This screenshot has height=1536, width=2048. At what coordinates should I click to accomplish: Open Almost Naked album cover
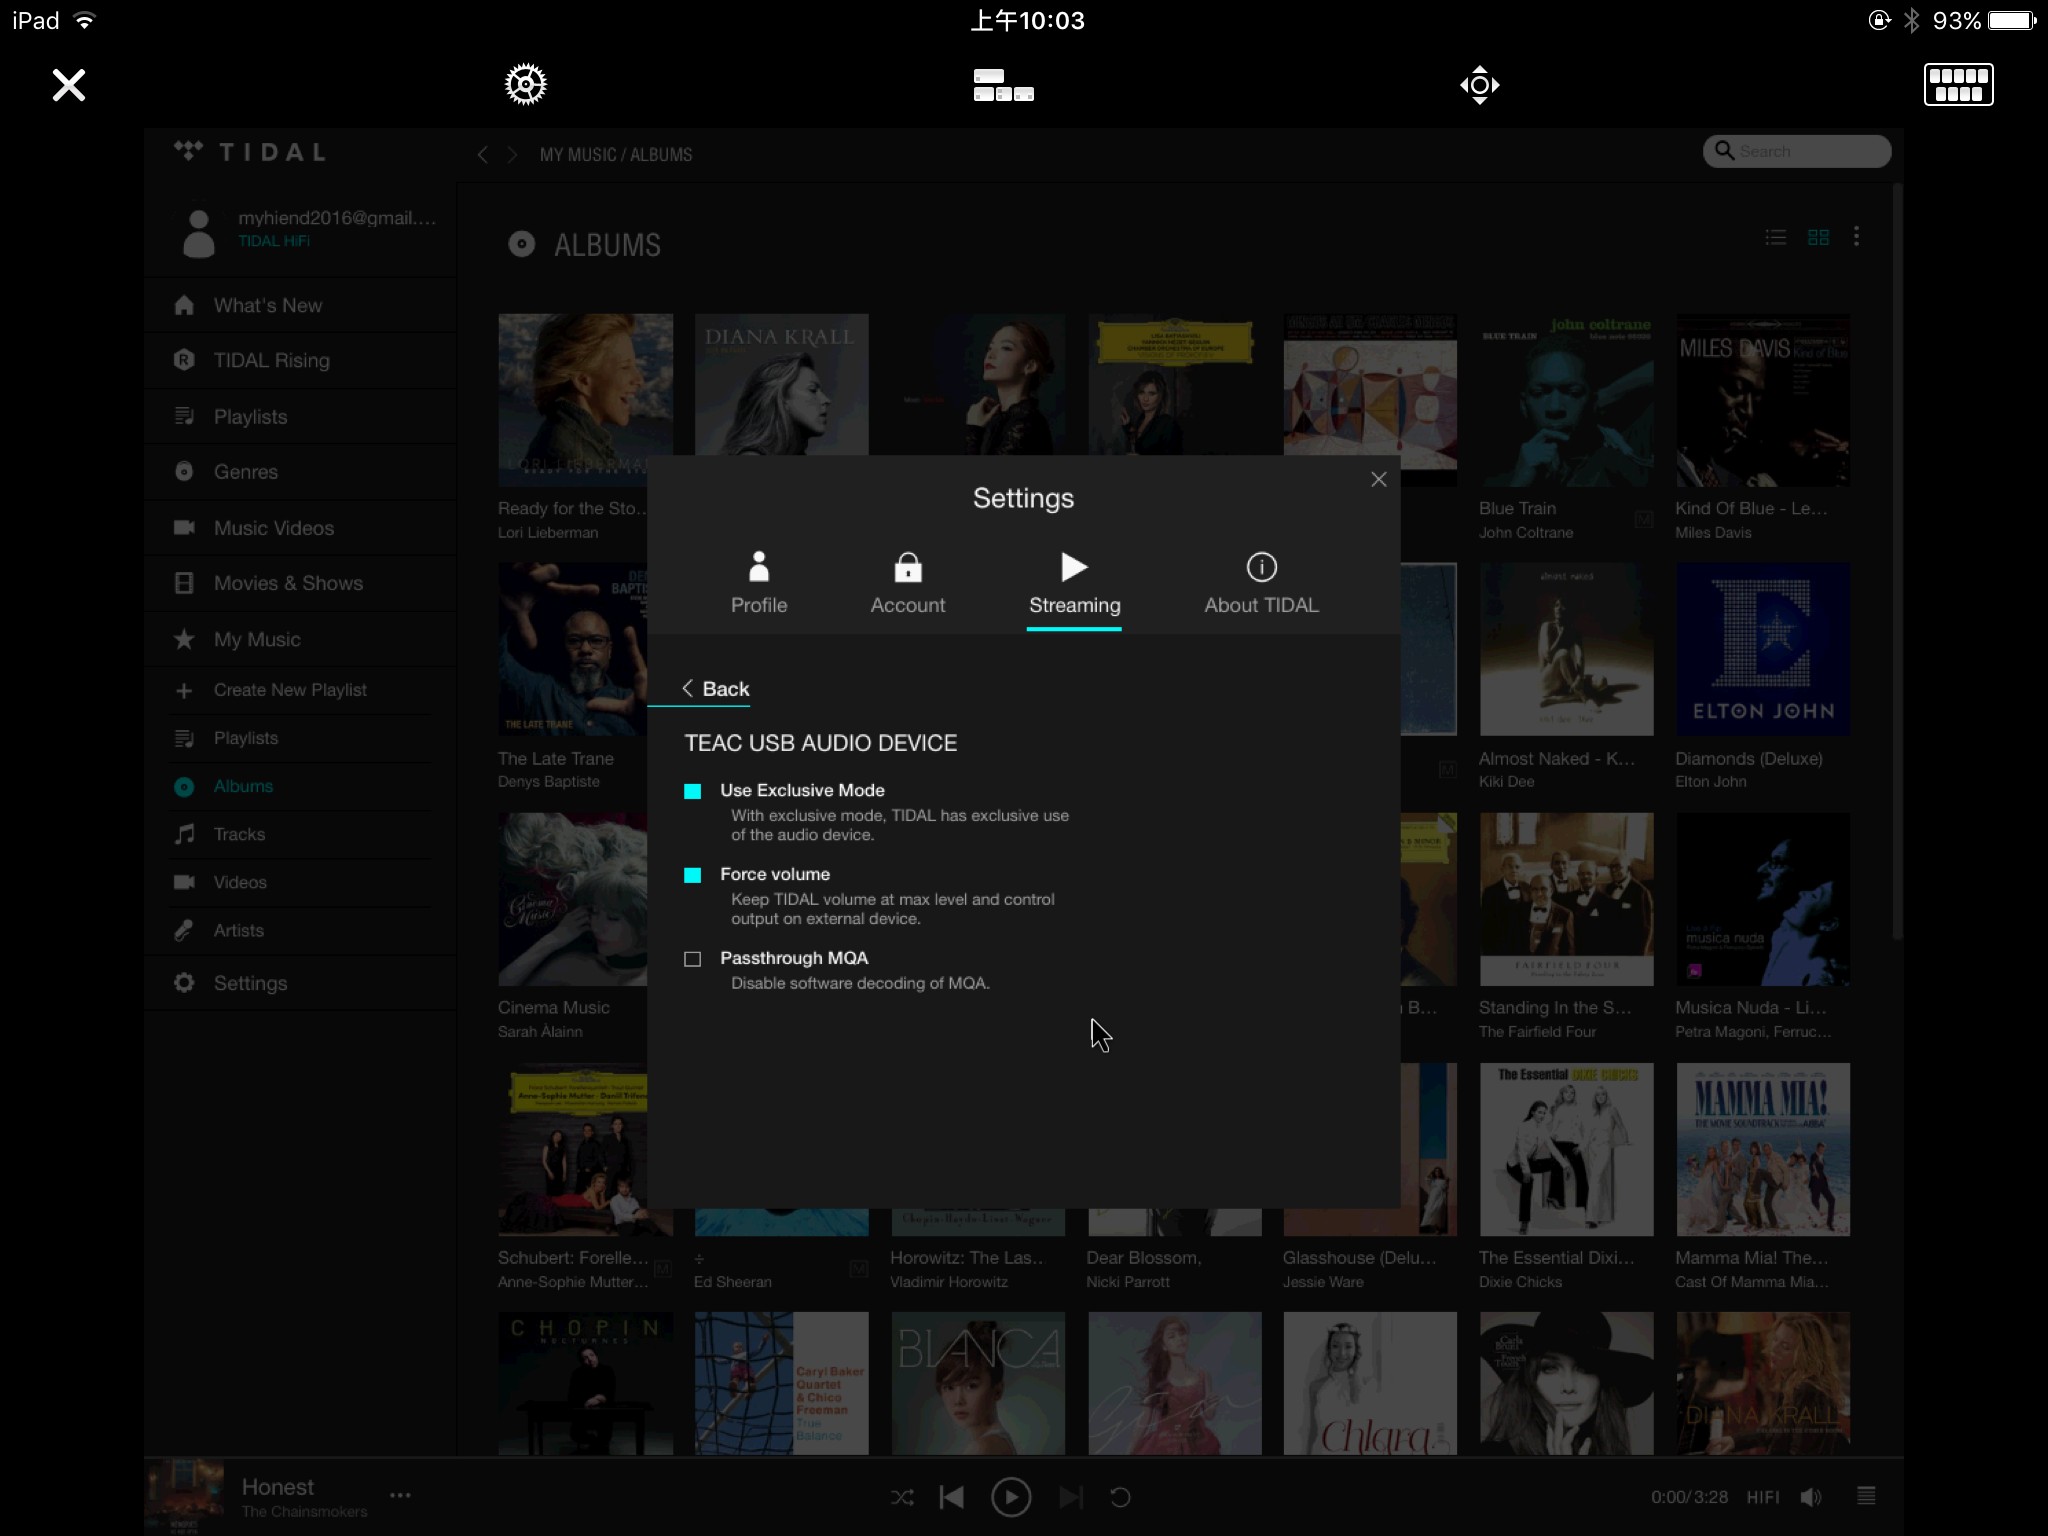click(x=1566, y=649)
